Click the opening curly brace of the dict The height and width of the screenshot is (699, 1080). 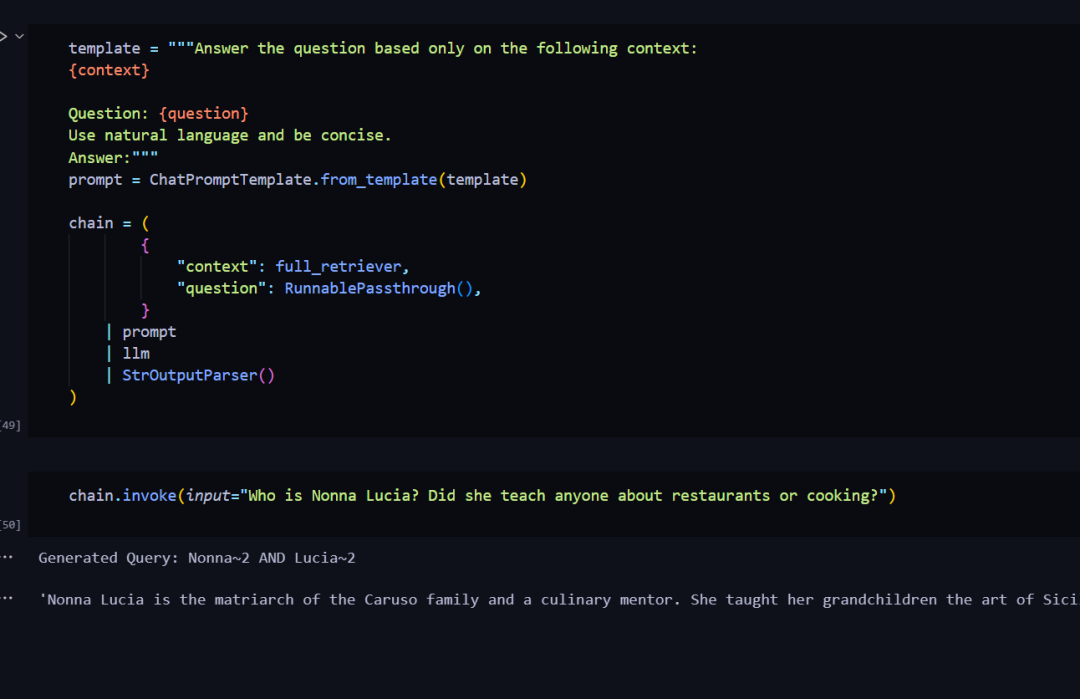(x=145, y=245)
